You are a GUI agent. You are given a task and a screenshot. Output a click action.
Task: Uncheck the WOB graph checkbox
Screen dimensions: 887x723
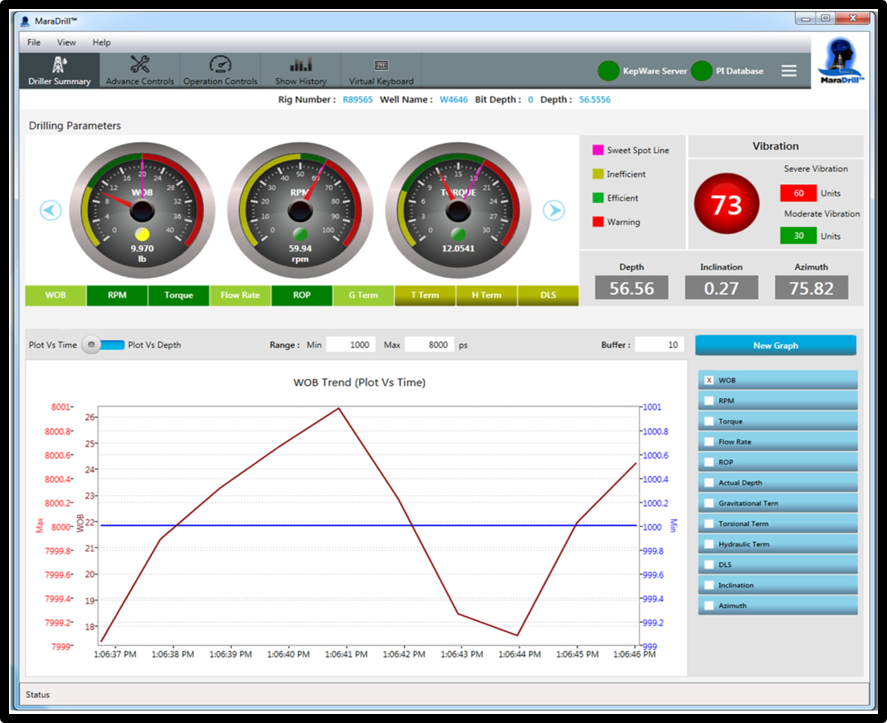pos(709,380)
